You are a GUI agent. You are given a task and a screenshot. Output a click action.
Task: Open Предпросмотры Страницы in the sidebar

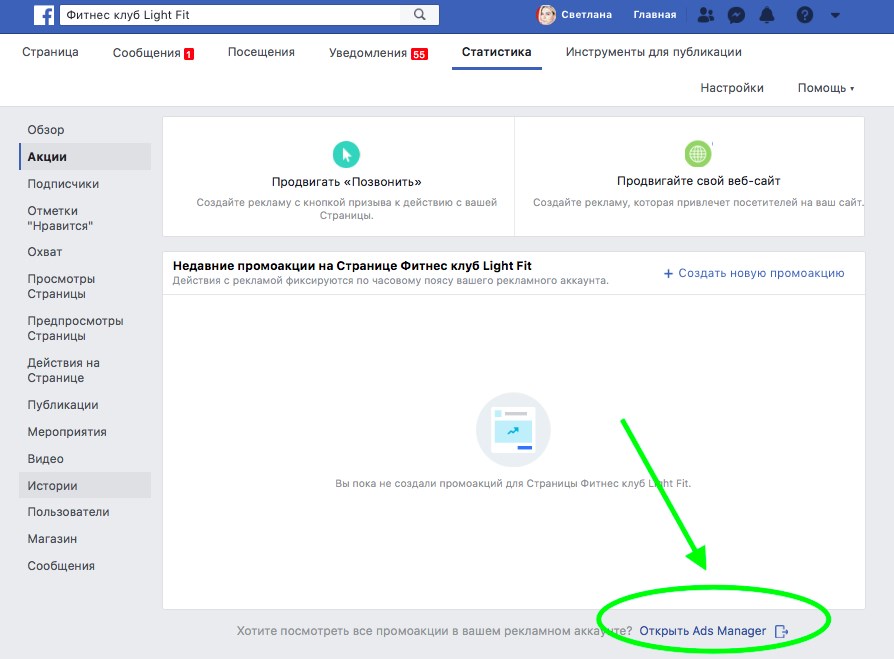point(75,328)
